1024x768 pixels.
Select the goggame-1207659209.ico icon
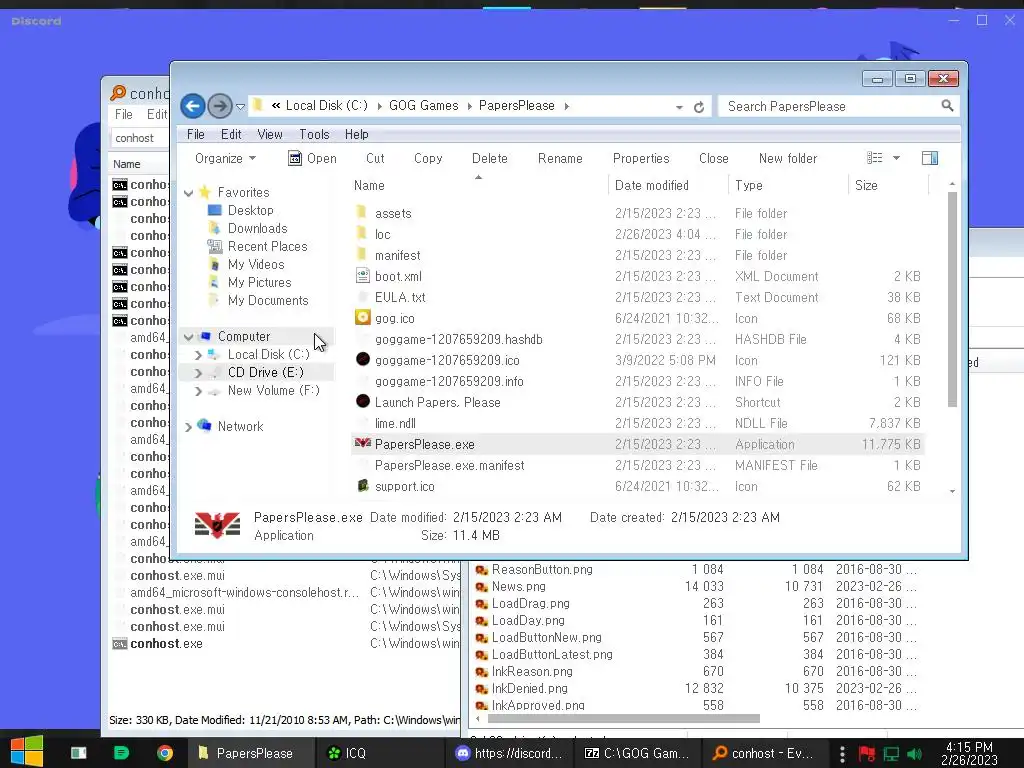(x=362, y=359)
